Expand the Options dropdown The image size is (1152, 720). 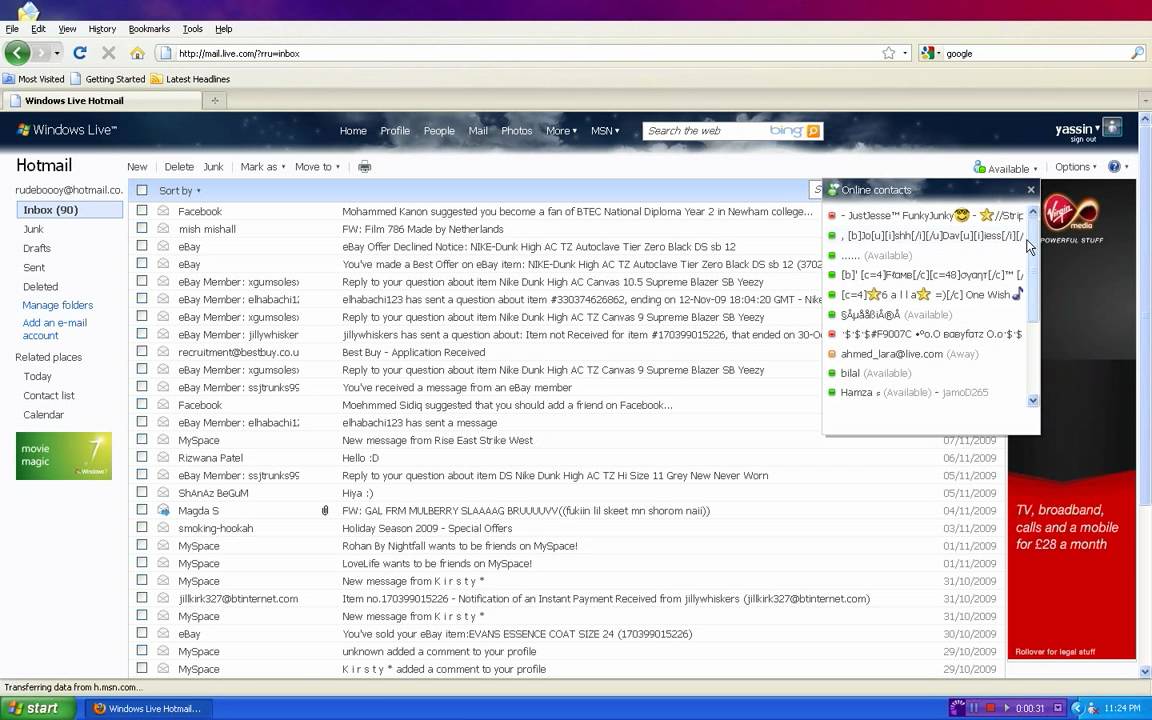[x=1076, y=167]
